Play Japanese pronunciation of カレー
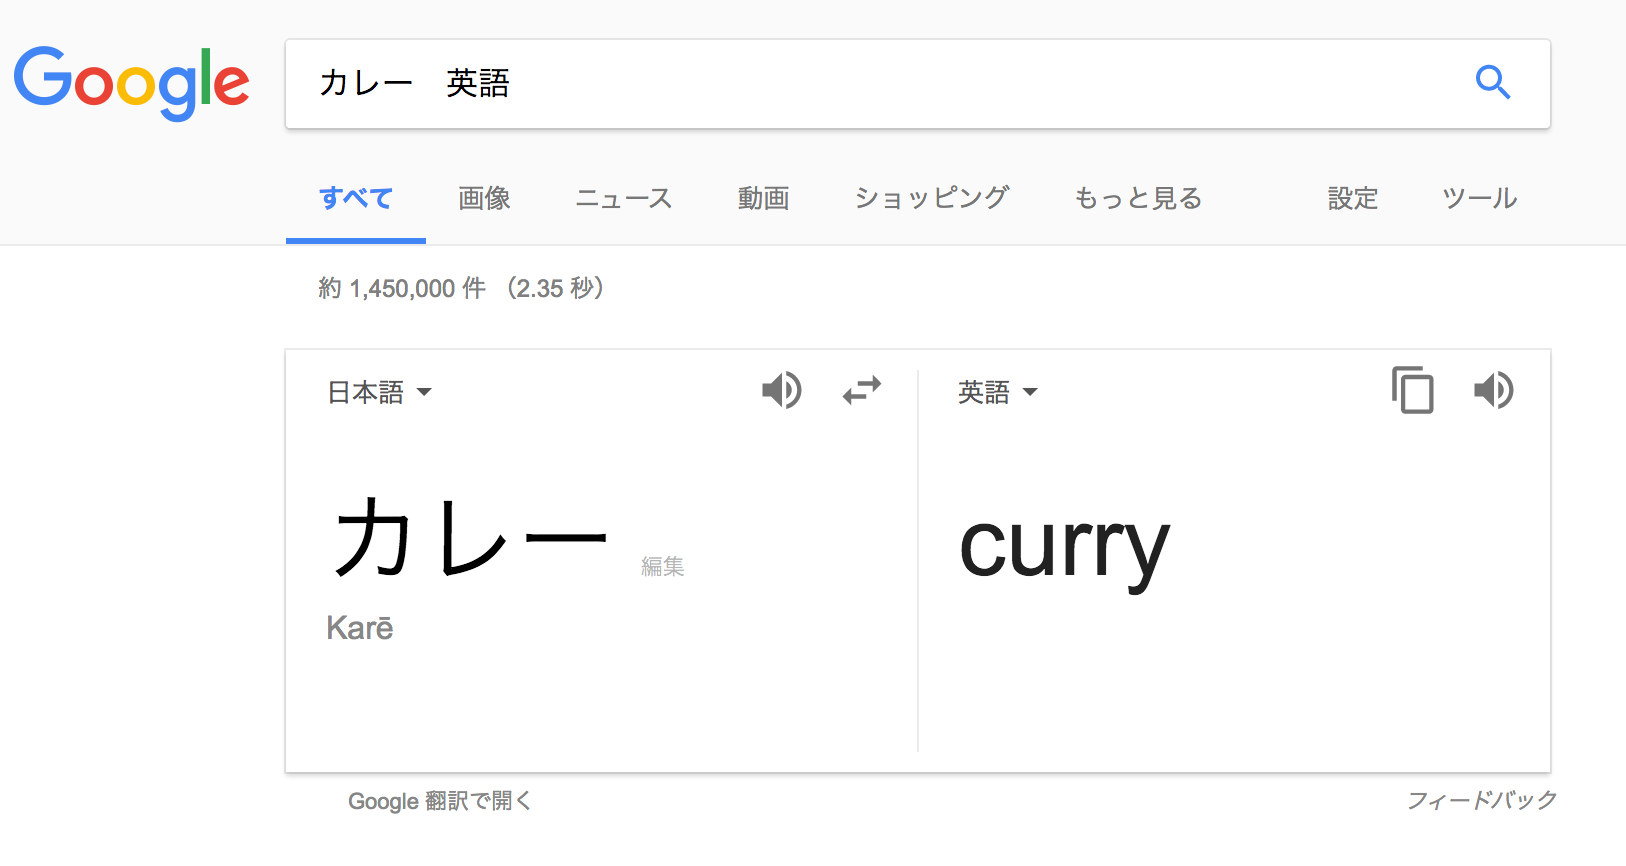The height and width of the screenshot is (866, 1626). [781, 390]
